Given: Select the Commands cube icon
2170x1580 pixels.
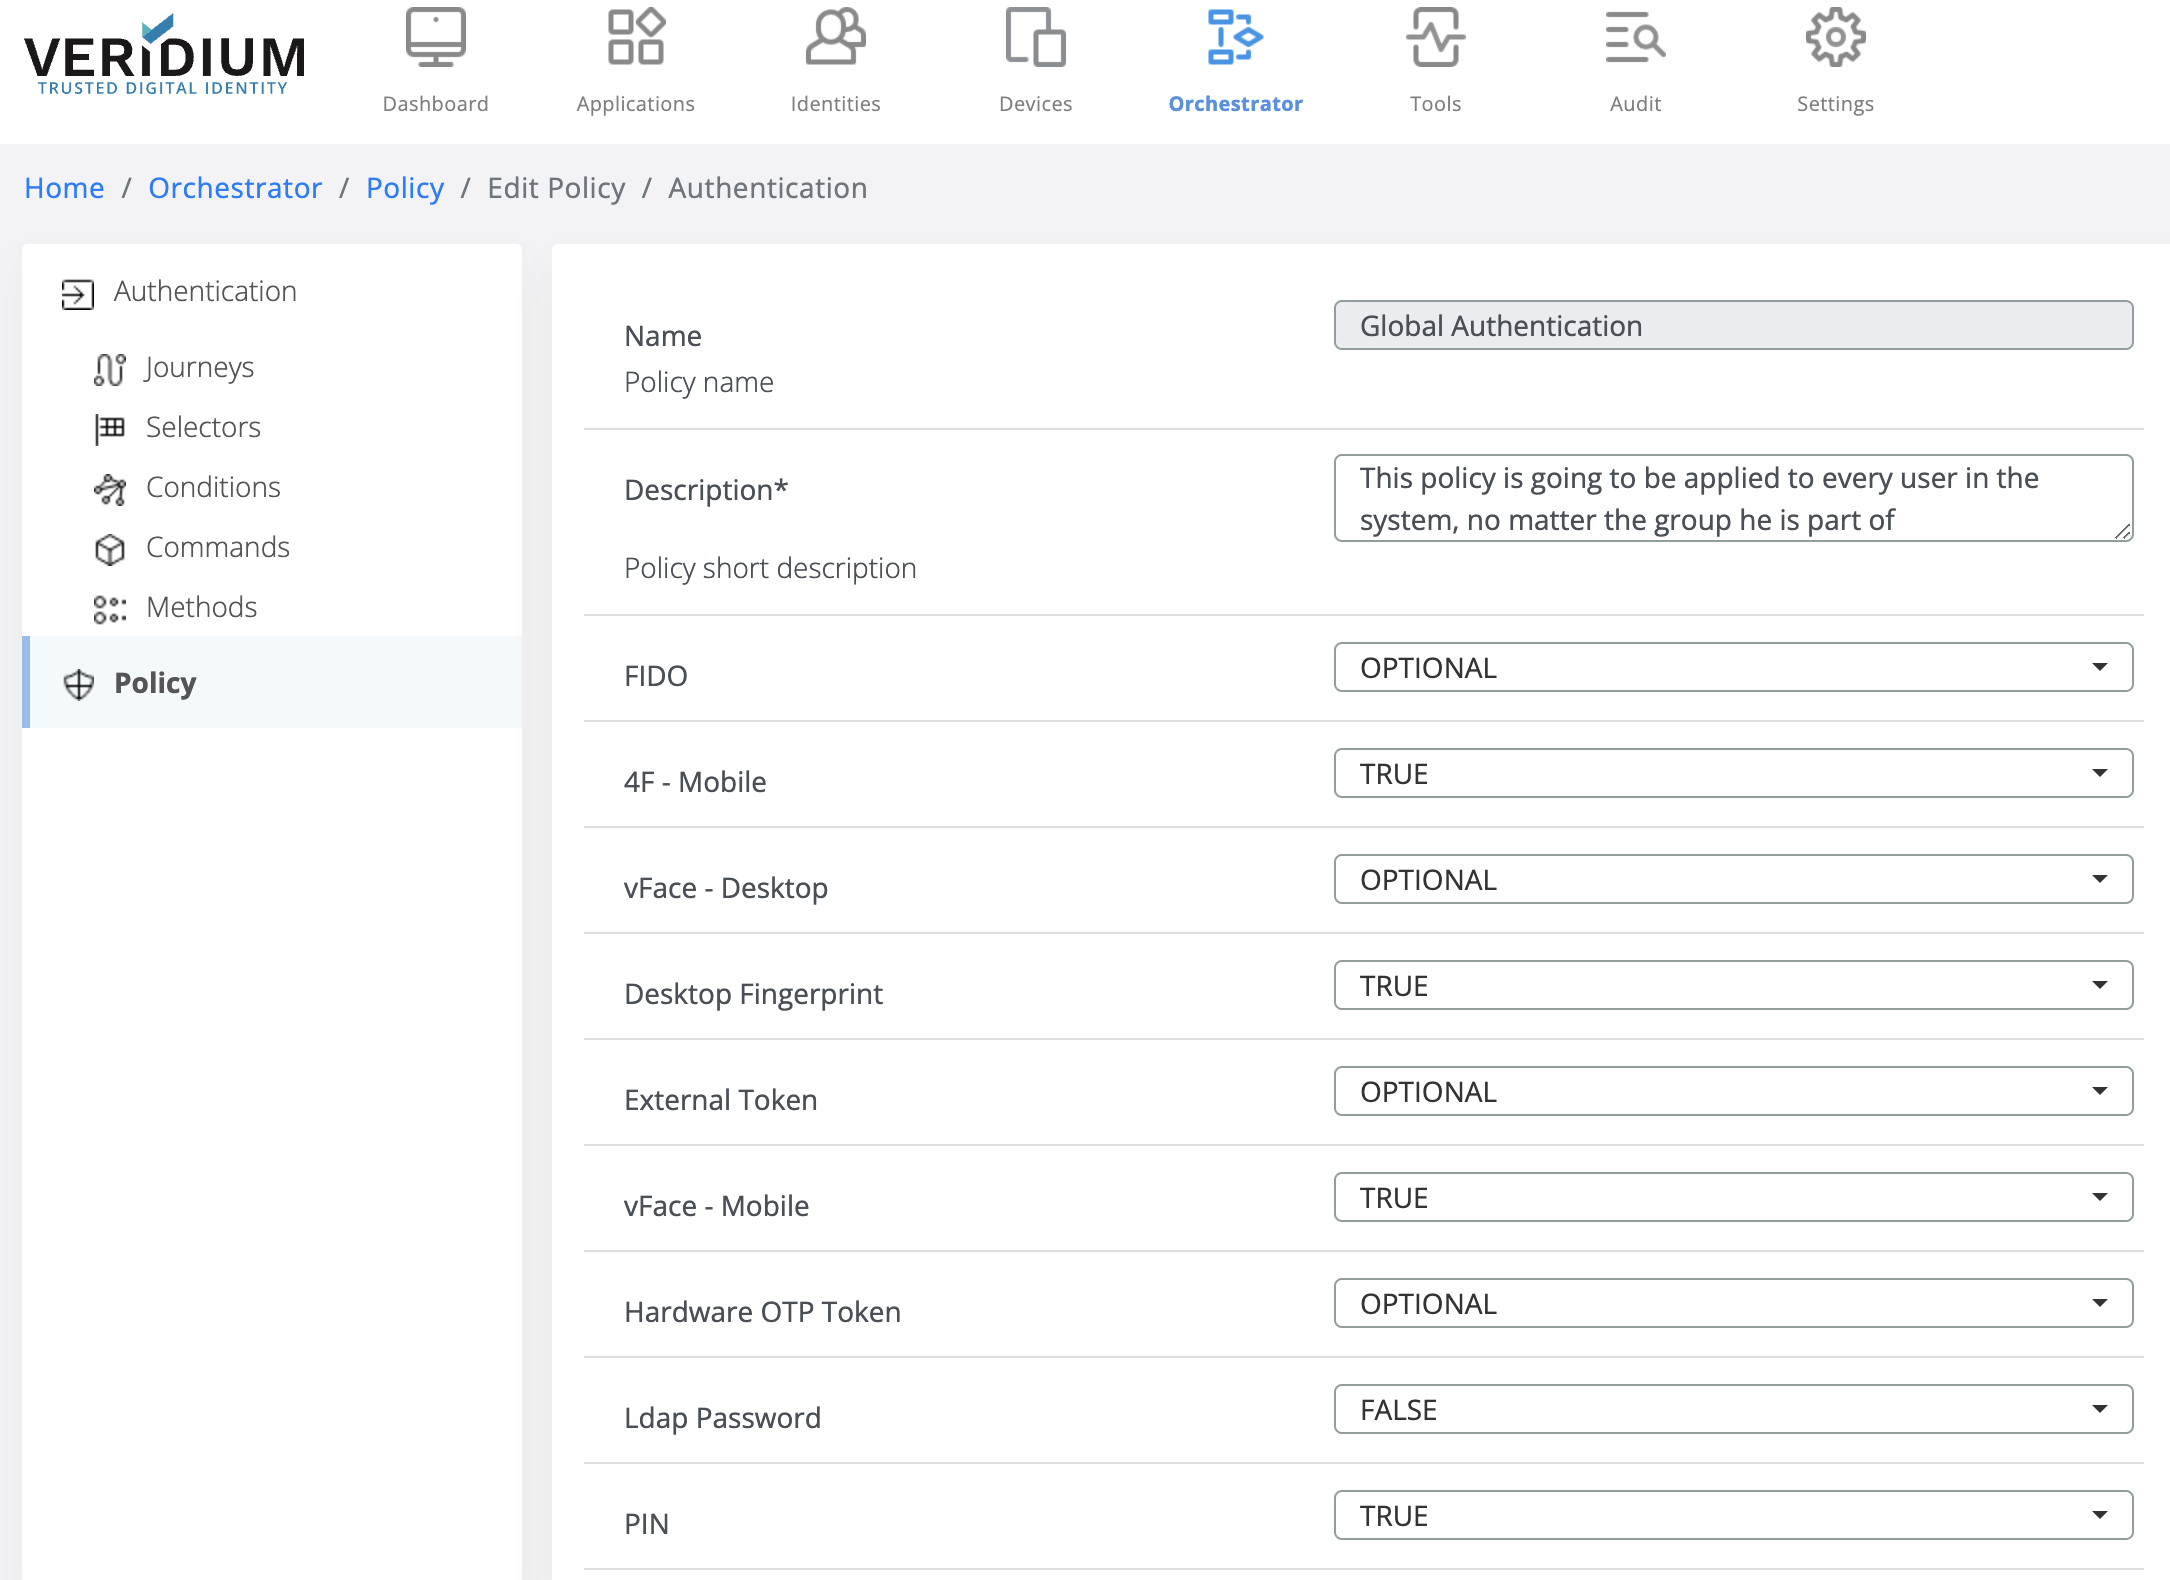Looking at the screenshot, I should [109, 549].
